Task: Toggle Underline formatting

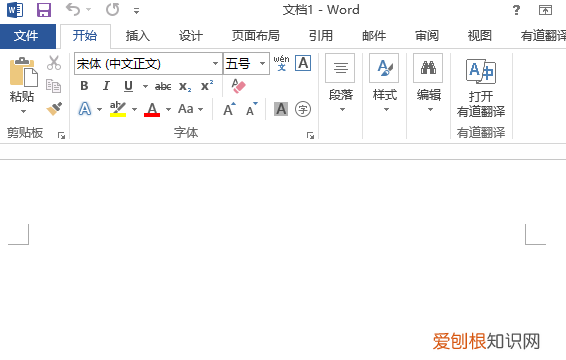Action: point(129,86)
